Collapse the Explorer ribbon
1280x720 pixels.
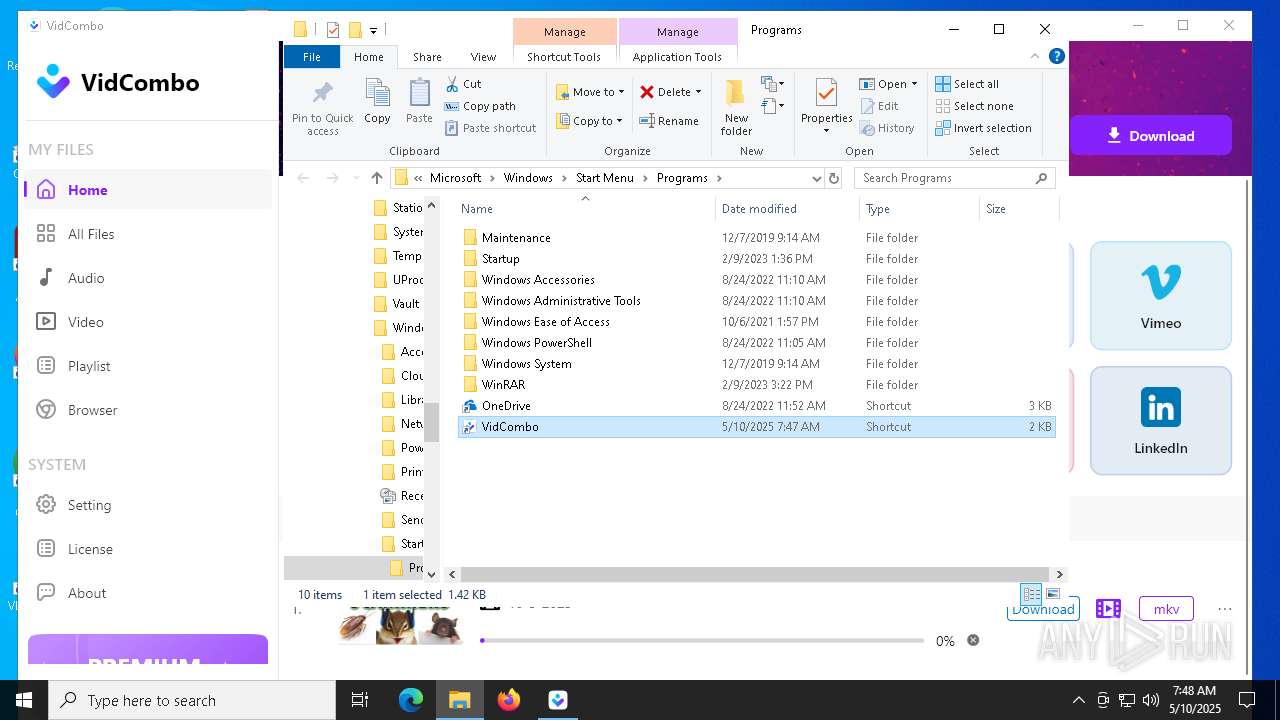coord(1035,56)
